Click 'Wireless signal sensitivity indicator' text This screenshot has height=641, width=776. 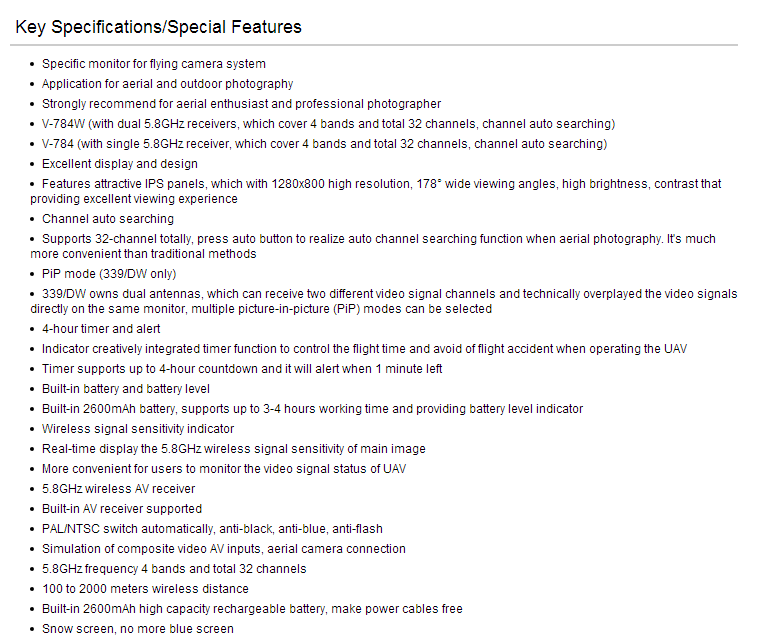[138, 429]
